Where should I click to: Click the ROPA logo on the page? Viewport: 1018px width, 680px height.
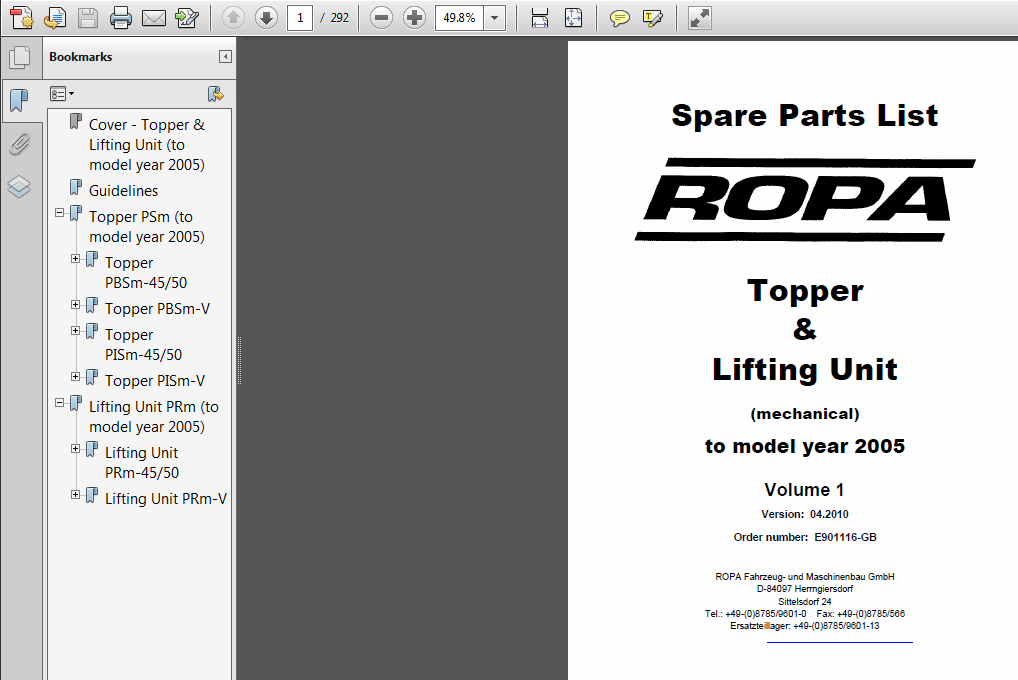[804, 199]
